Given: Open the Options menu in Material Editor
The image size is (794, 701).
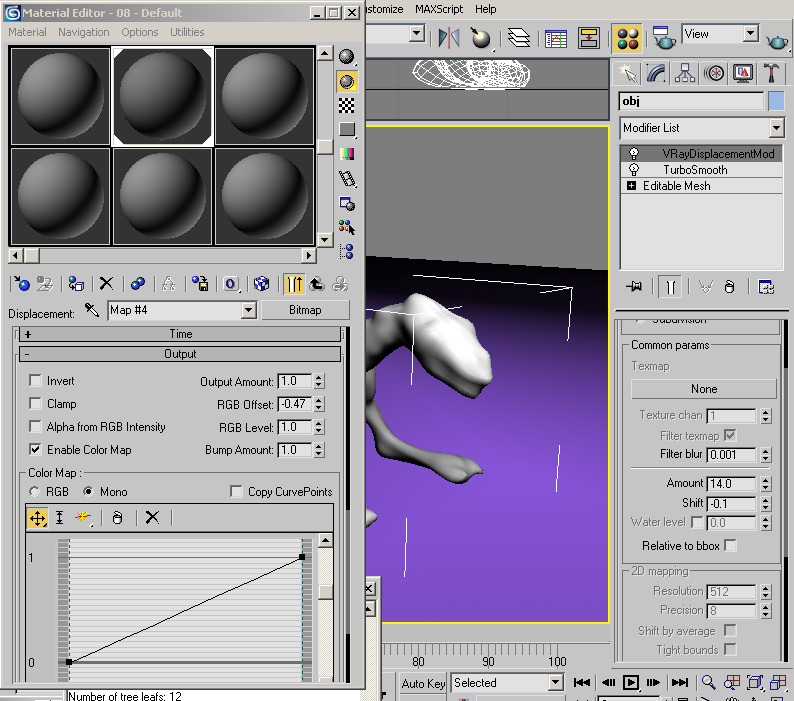Looking at the screenshot, I should click(x=140, y=32).
